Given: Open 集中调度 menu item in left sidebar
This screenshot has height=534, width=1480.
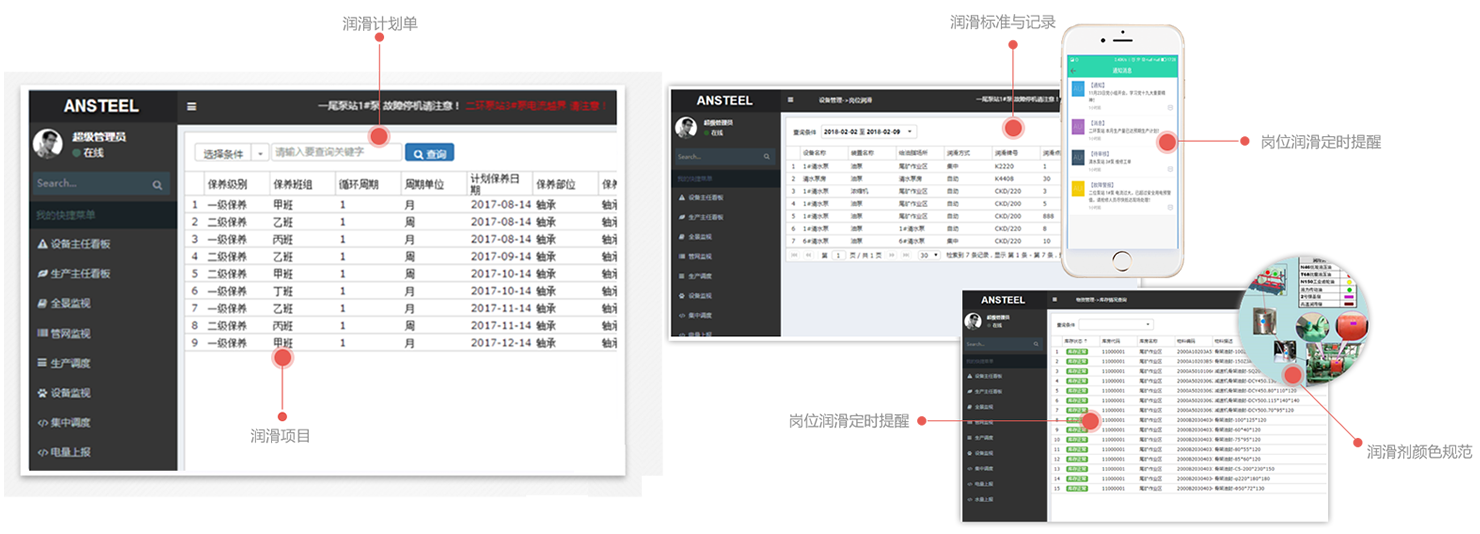Looking at the screenshot, I should tap(74, 423).
